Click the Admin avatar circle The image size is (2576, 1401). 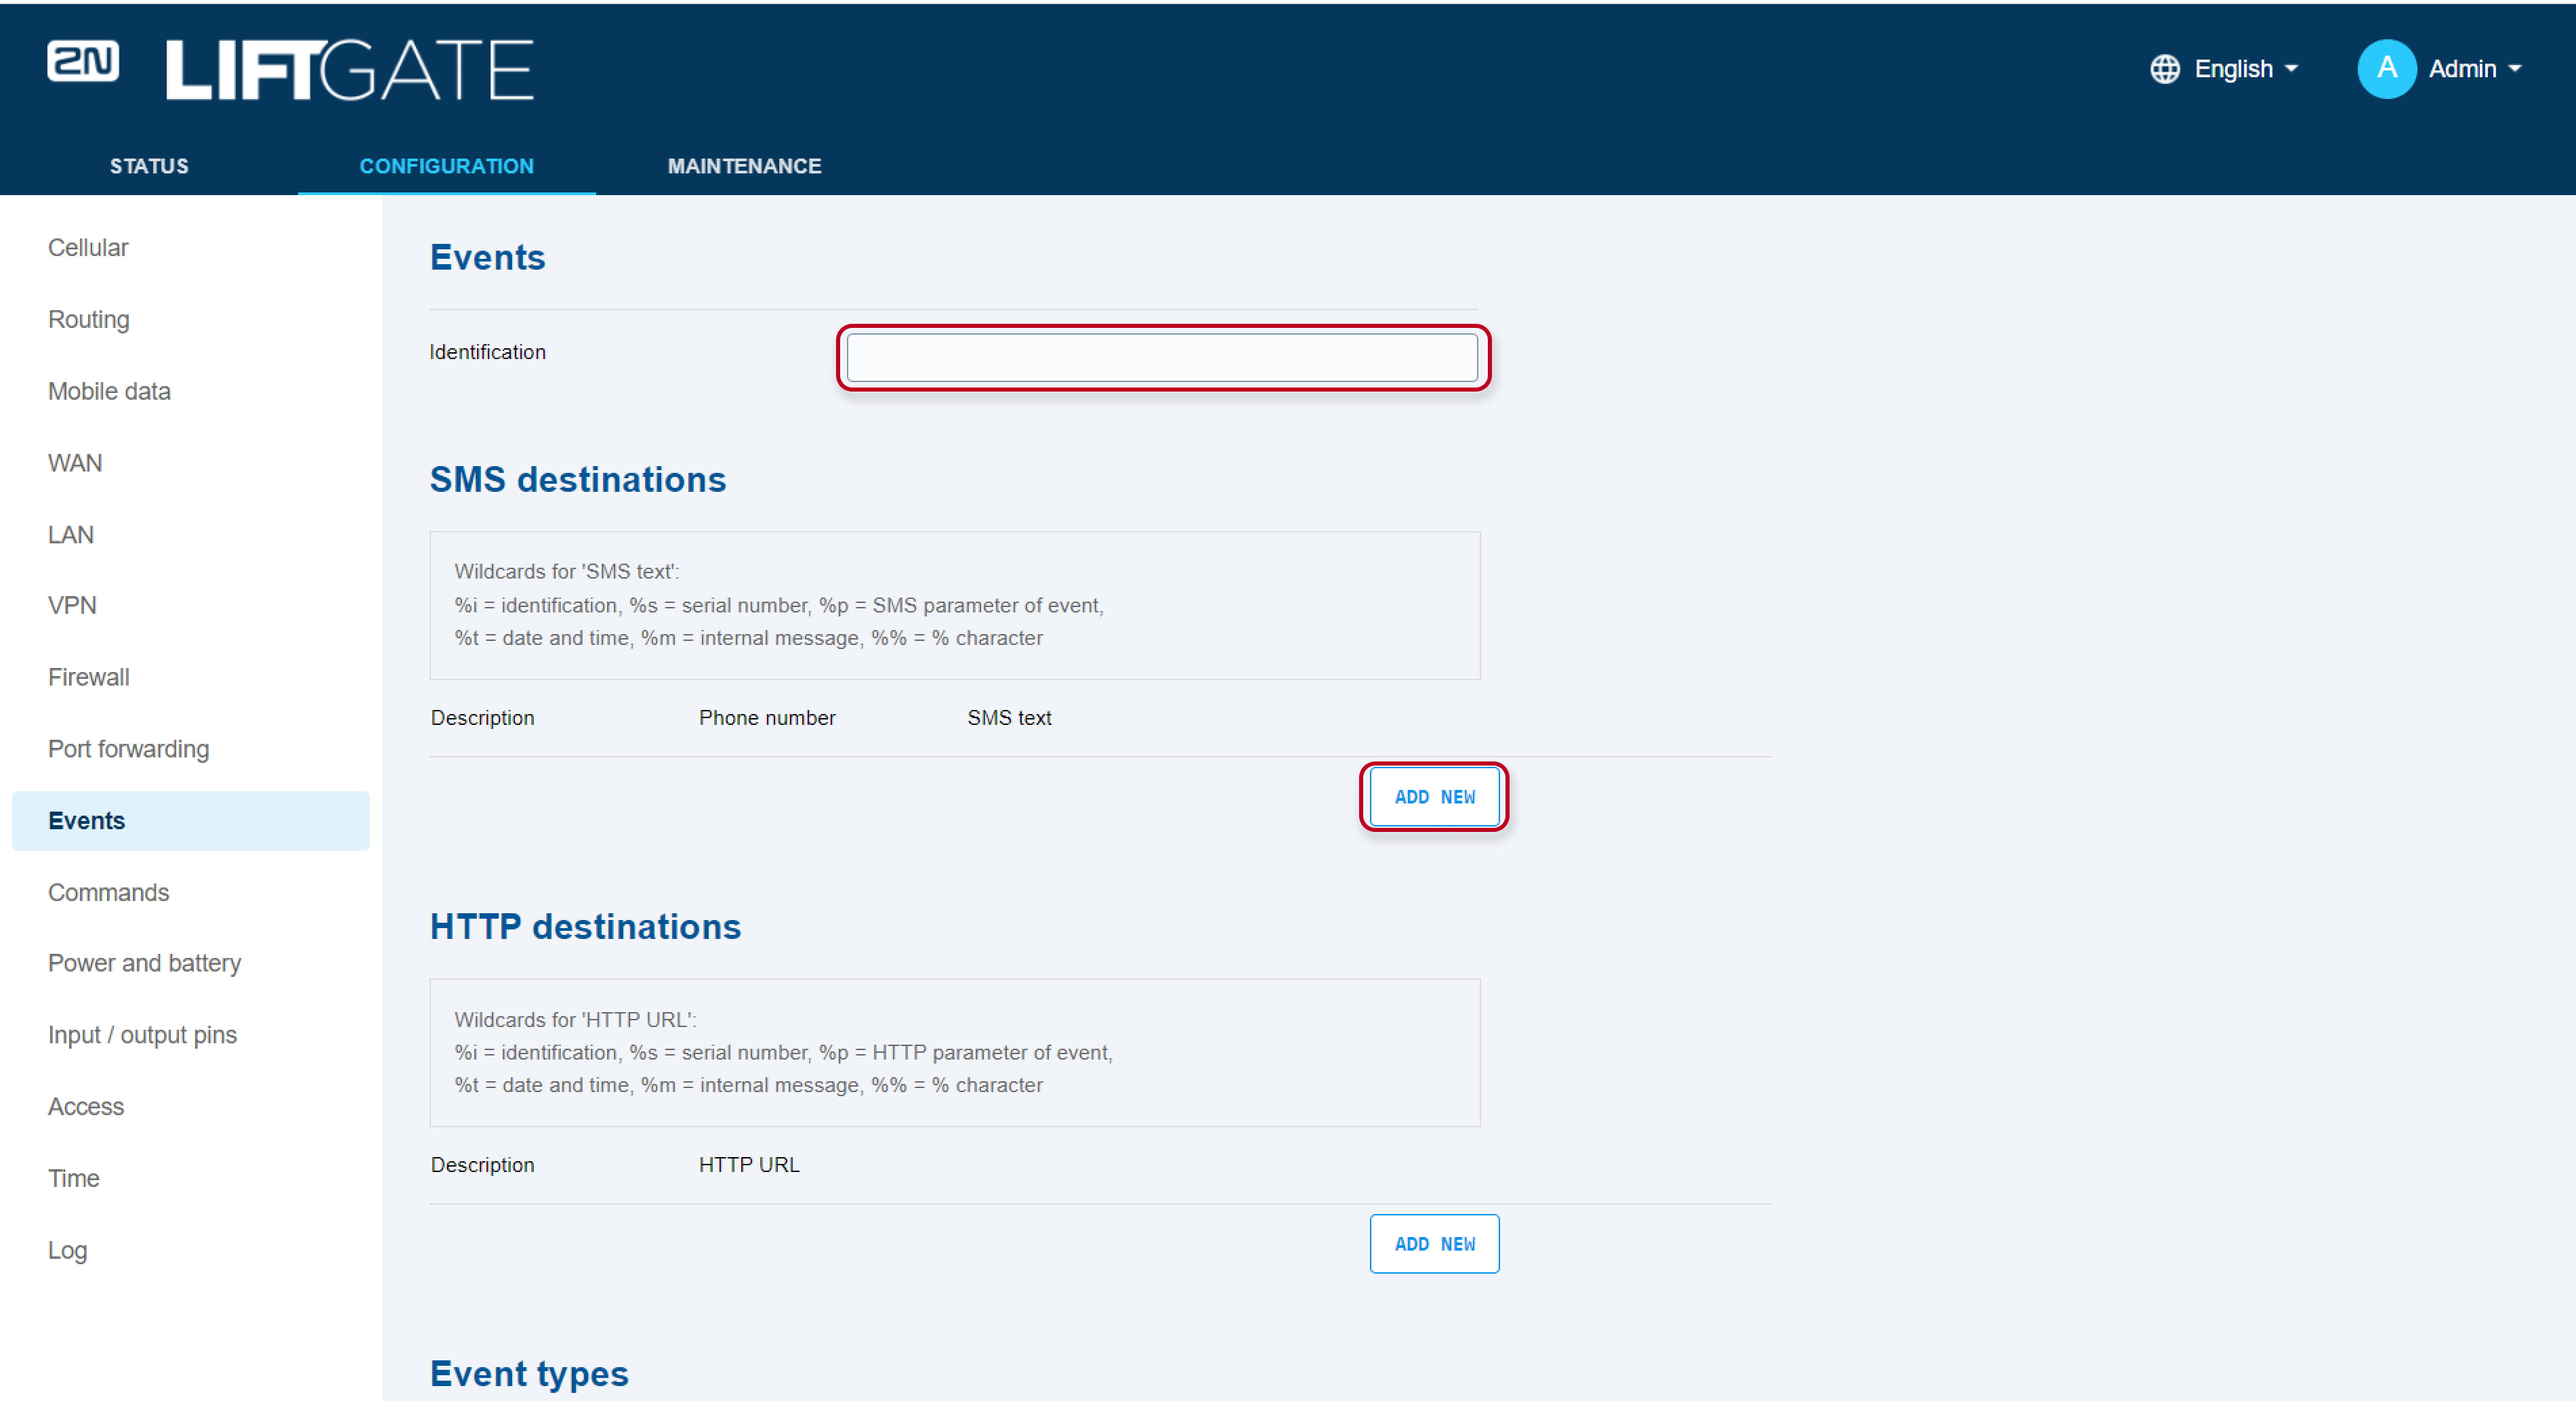pyautogui.click(x=2386, y=69)
